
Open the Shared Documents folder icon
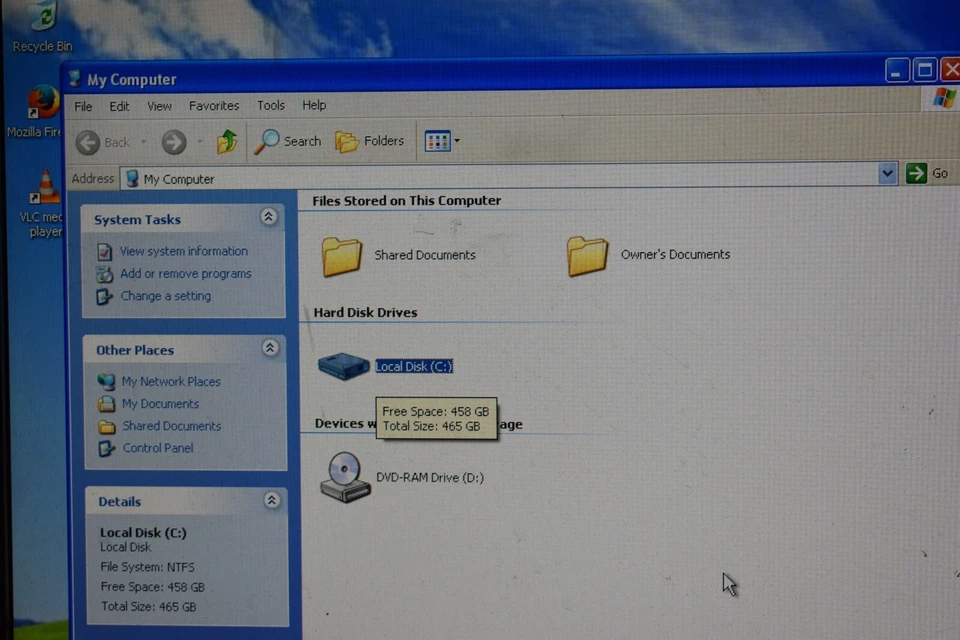(x=342, y=256)
